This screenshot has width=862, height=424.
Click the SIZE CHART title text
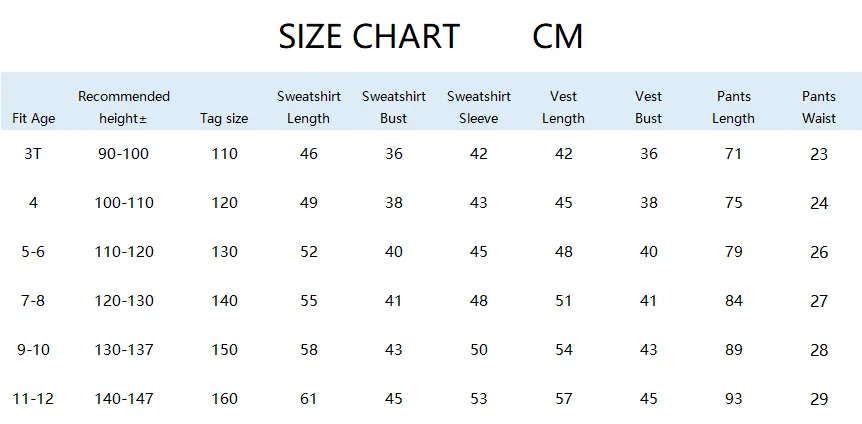point(369,37)
